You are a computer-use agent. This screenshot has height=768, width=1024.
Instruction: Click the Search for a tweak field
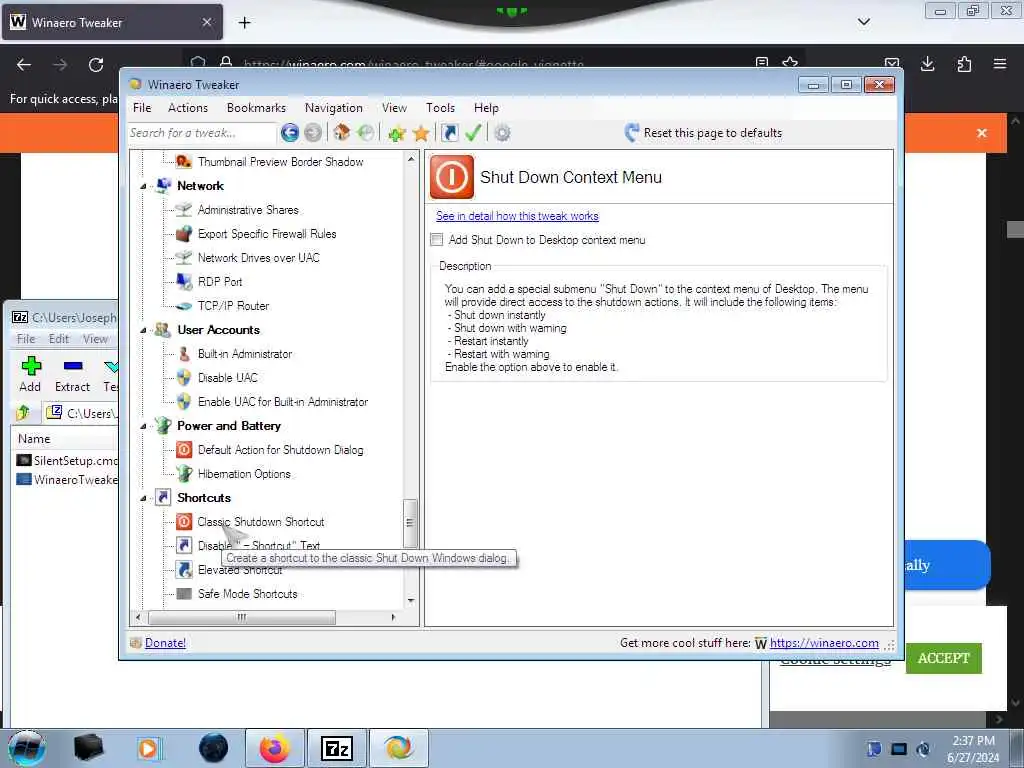coord(202,133)
